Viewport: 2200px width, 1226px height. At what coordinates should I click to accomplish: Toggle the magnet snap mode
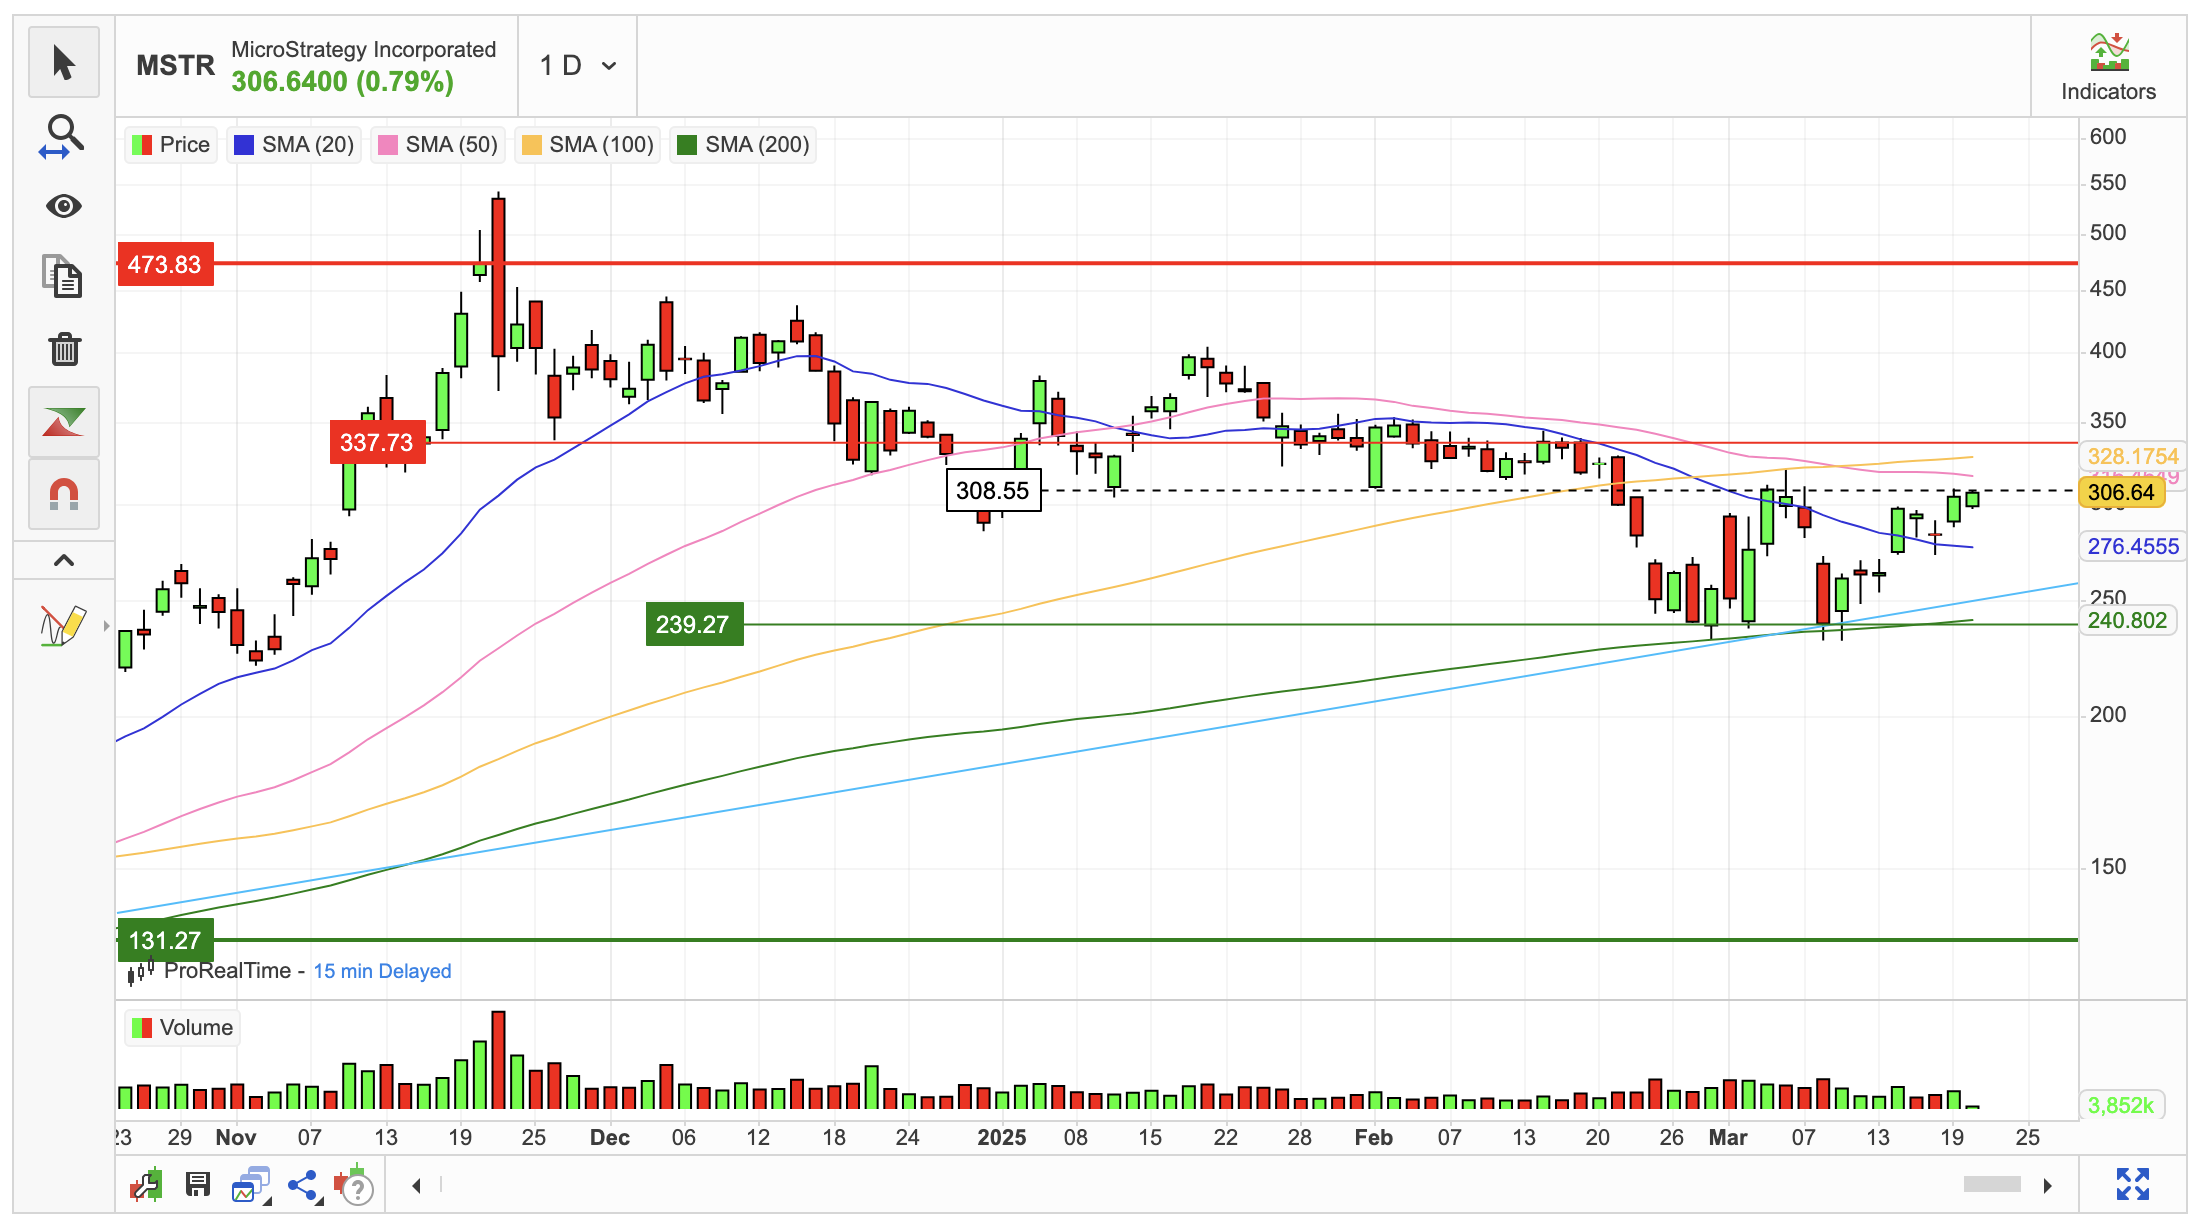[x=64, y=494]
